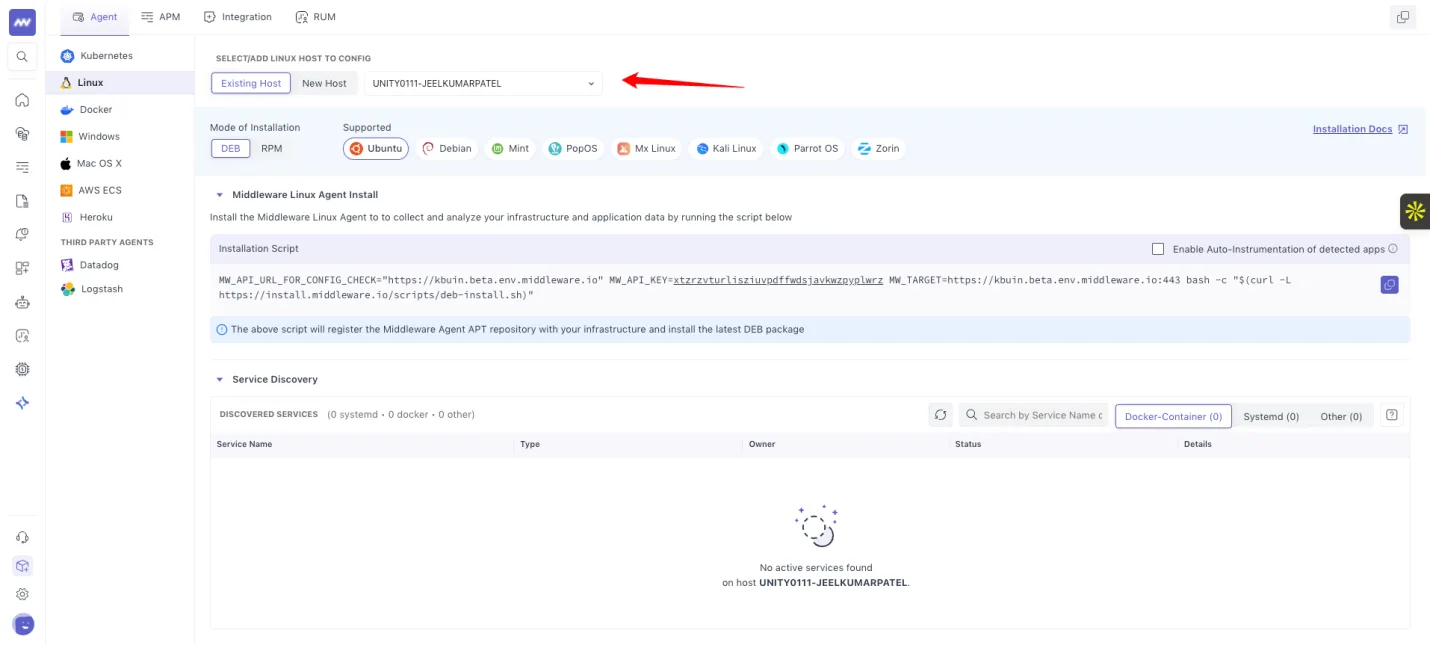Copy the installation script
1430x645 pixels.
click(1389, 285)
